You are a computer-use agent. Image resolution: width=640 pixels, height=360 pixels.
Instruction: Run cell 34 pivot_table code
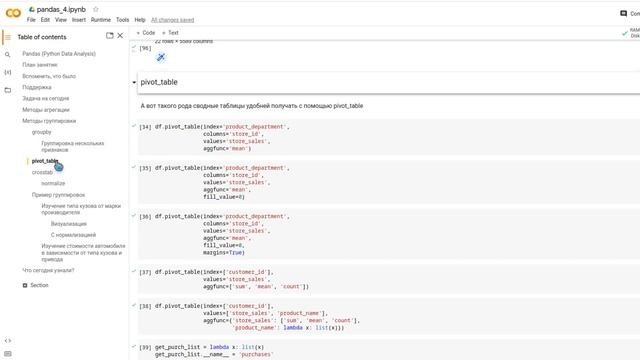click(145, 127)
